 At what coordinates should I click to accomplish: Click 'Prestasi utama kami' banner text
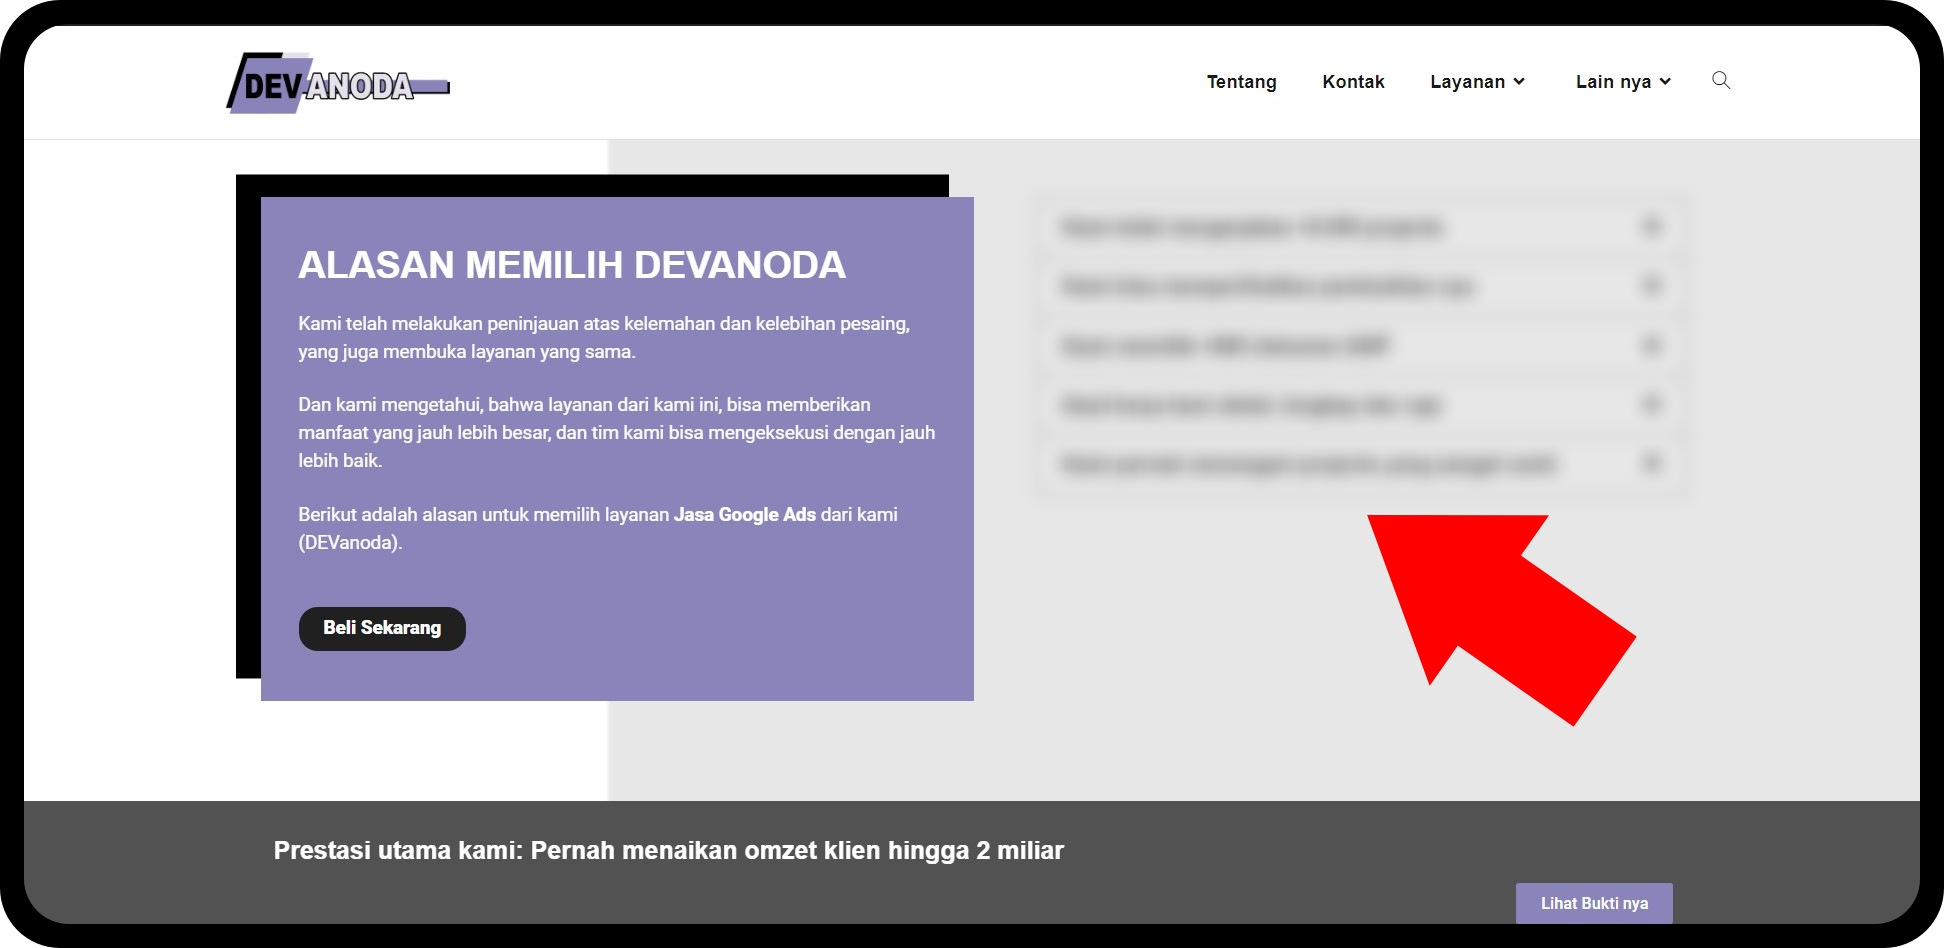pos(668,851)
